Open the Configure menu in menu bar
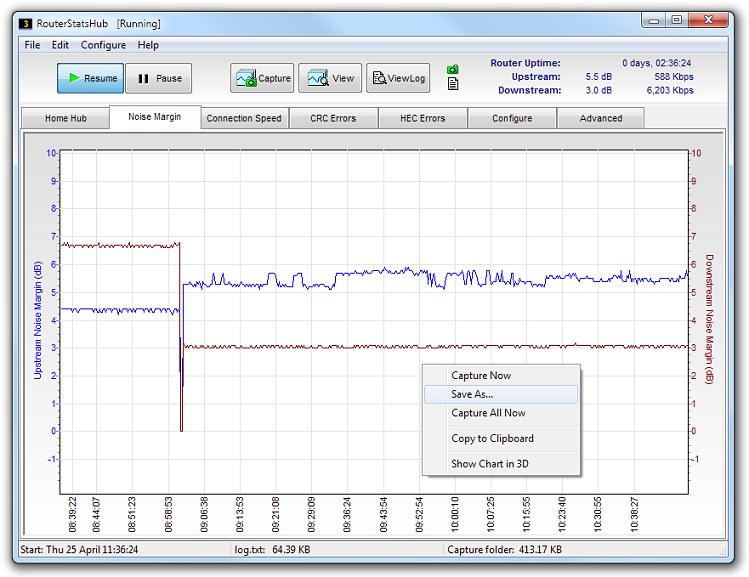Image resolution: width=749 pixels, height=577 pixels. point(103,45)
